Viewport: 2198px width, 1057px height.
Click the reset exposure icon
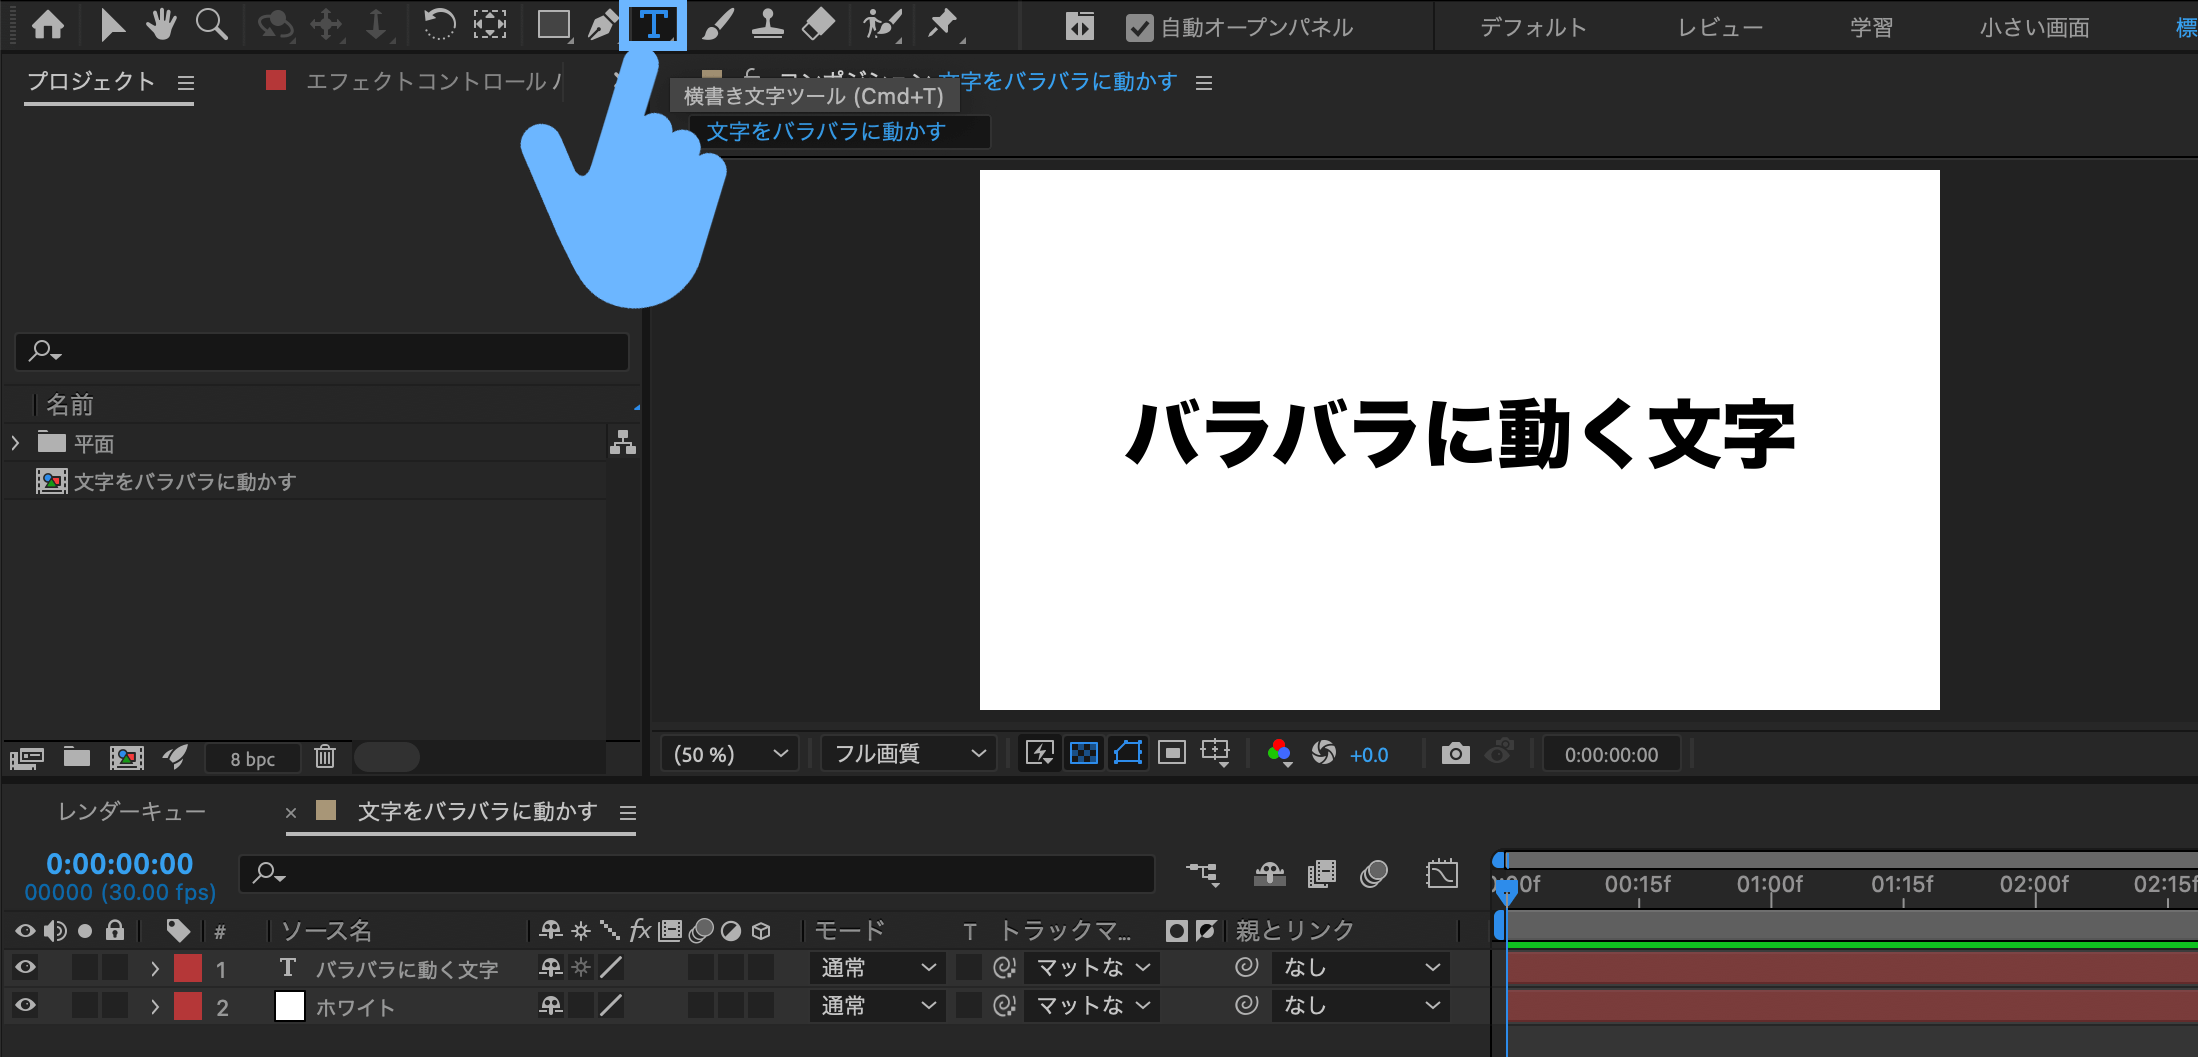tap(1324, 753)
